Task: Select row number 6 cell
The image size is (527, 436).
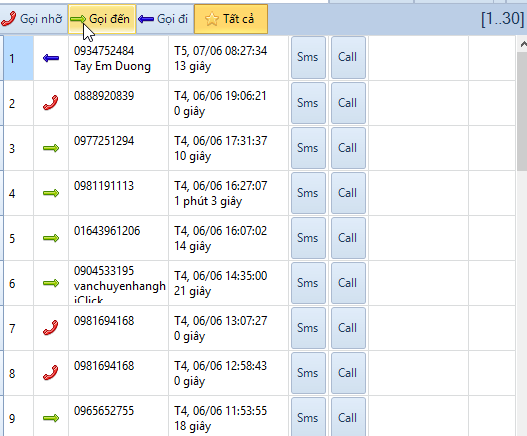Action: click(x=18, y=283)
